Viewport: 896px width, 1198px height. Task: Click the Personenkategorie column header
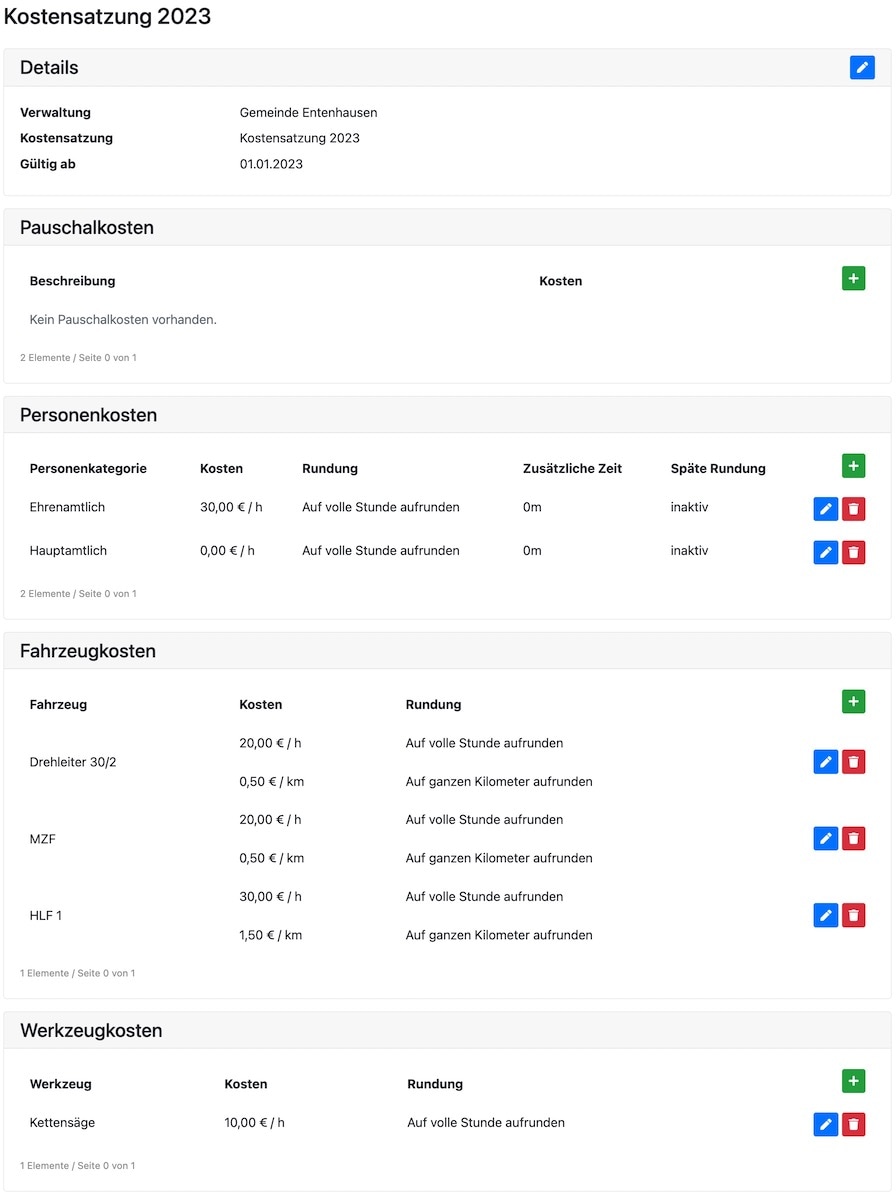click(88, 468)
